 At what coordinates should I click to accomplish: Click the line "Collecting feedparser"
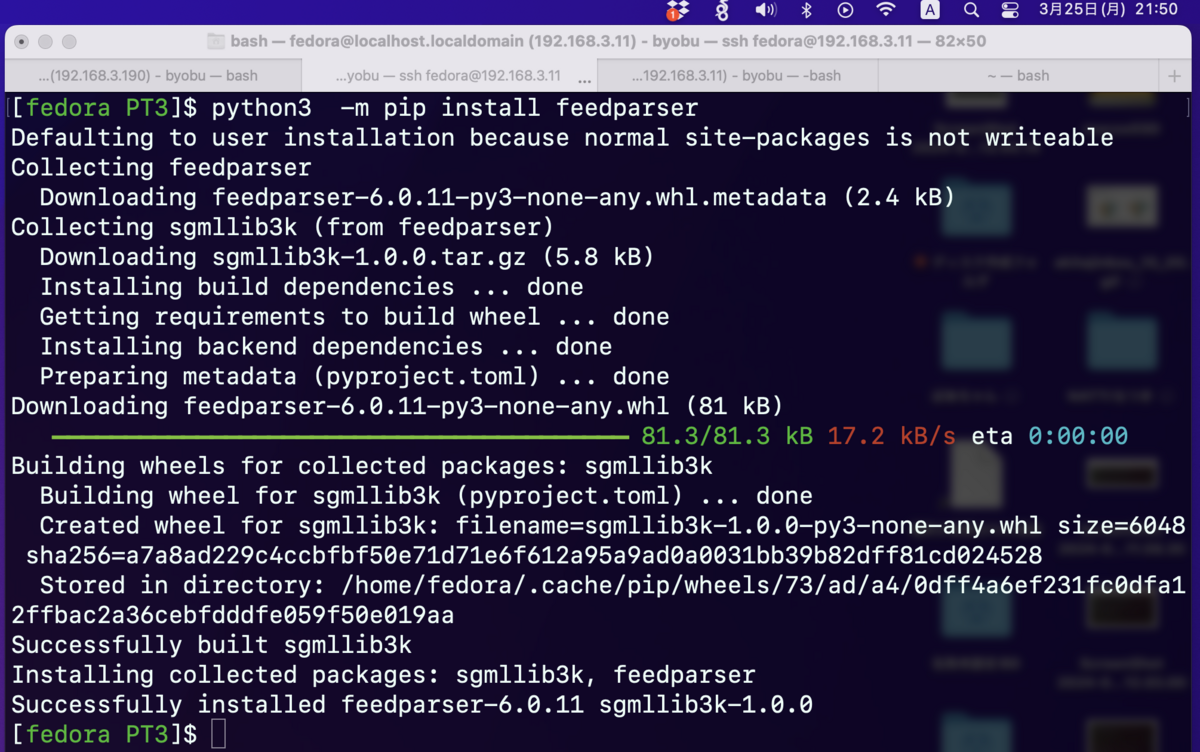161,167
